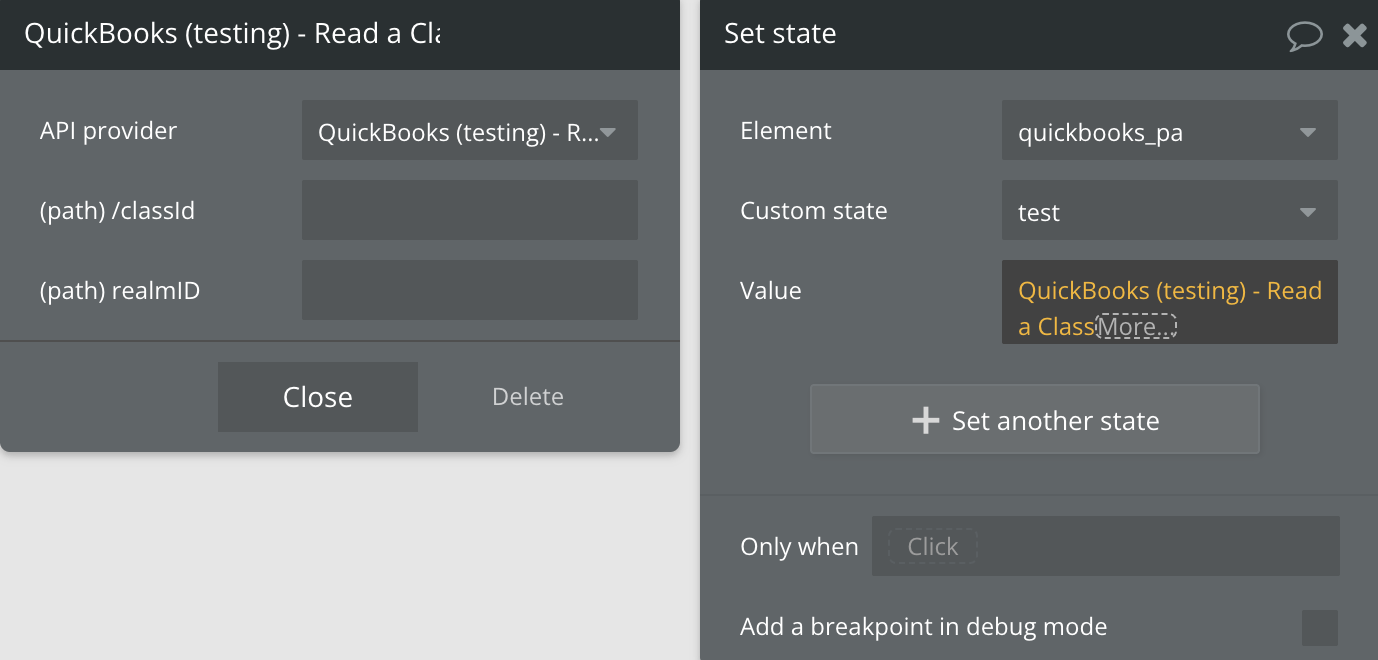Select the QuickBooks (testing) panel title bar
Screen dimensions: 1378x660
(232, 34)
